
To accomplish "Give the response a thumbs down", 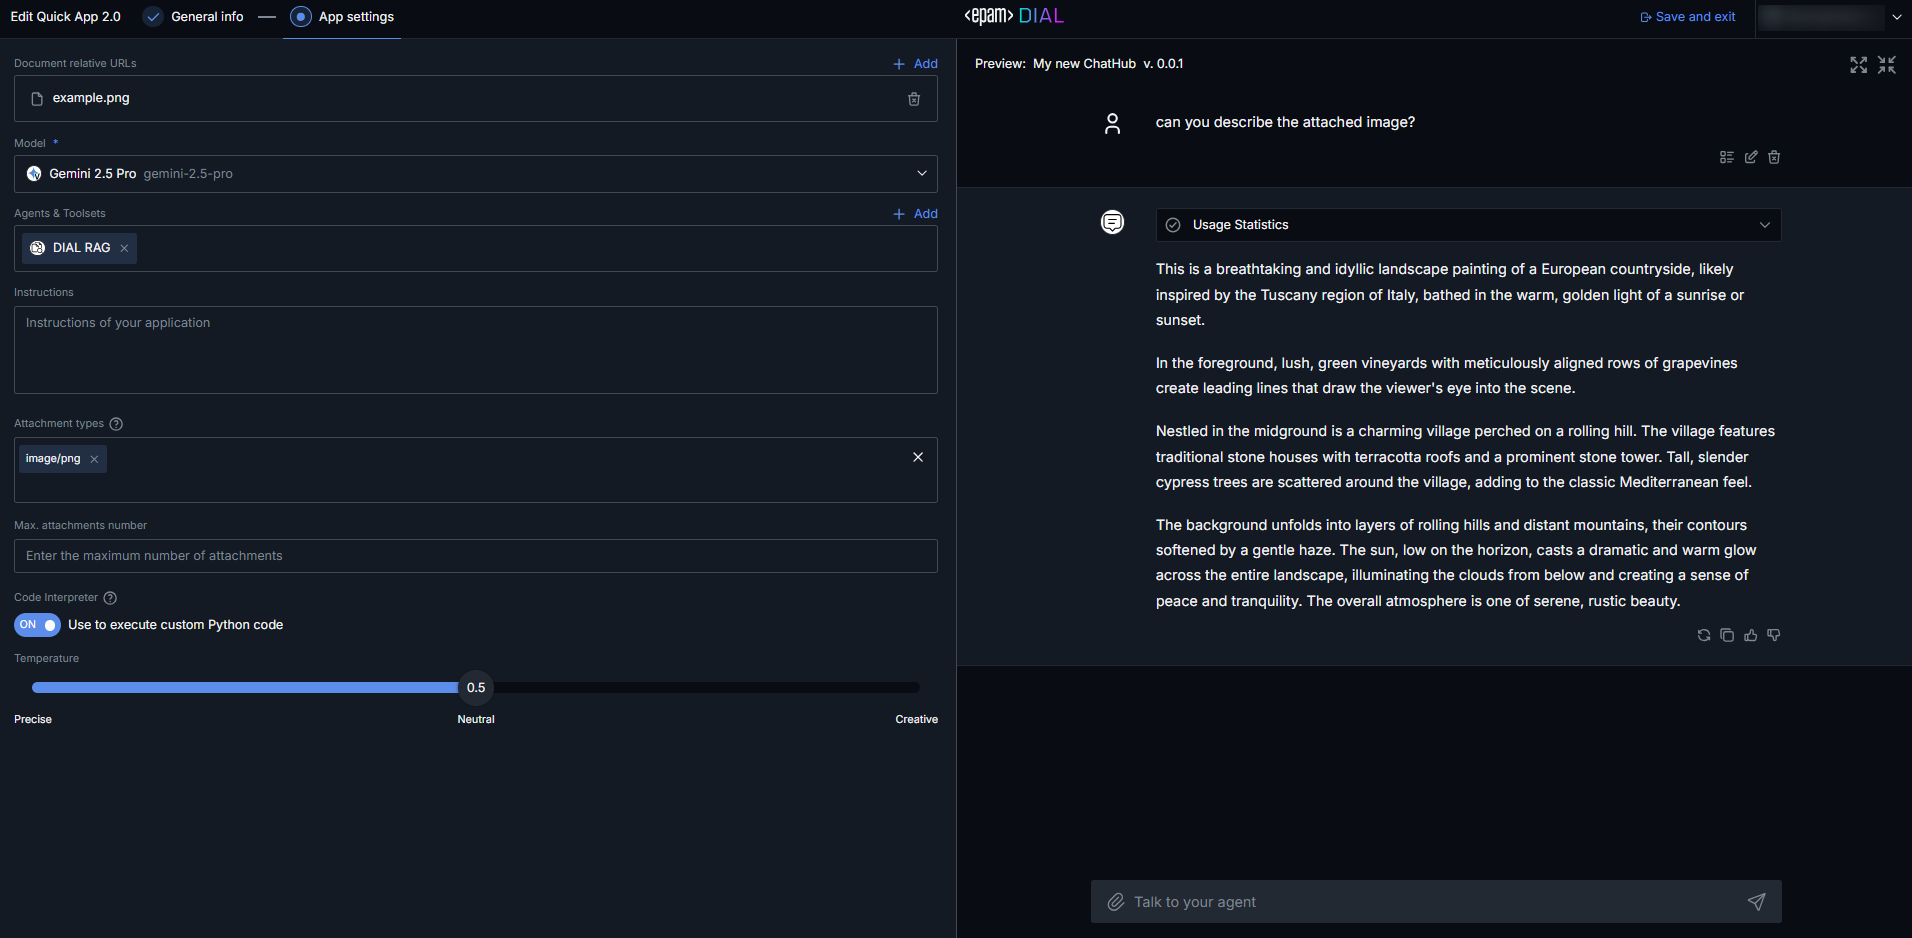I will (x=1774, y=635).
